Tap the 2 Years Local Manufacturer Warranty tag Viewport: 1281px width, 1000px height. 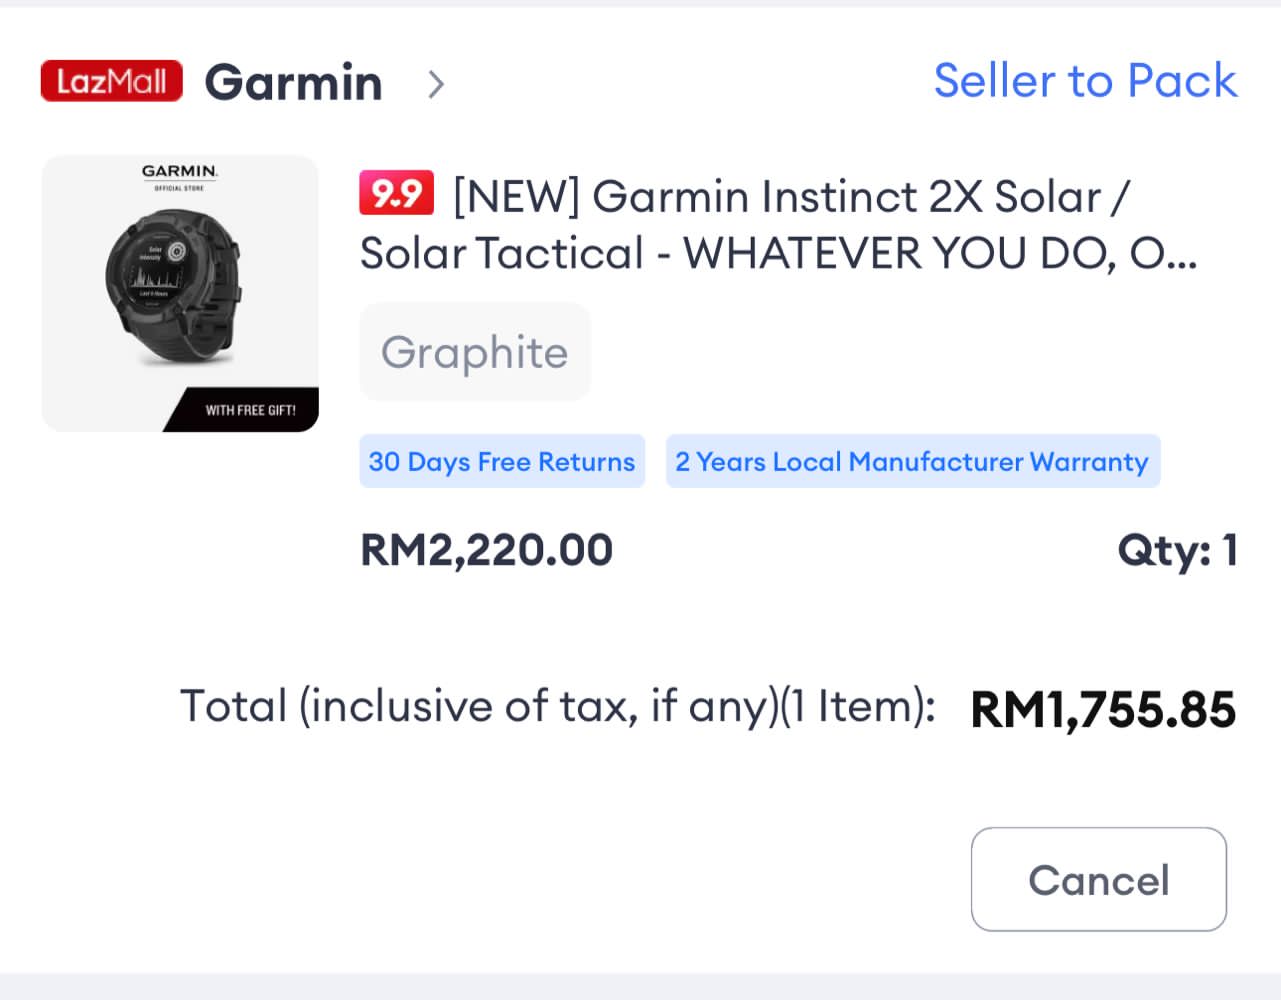coord(912,462)
